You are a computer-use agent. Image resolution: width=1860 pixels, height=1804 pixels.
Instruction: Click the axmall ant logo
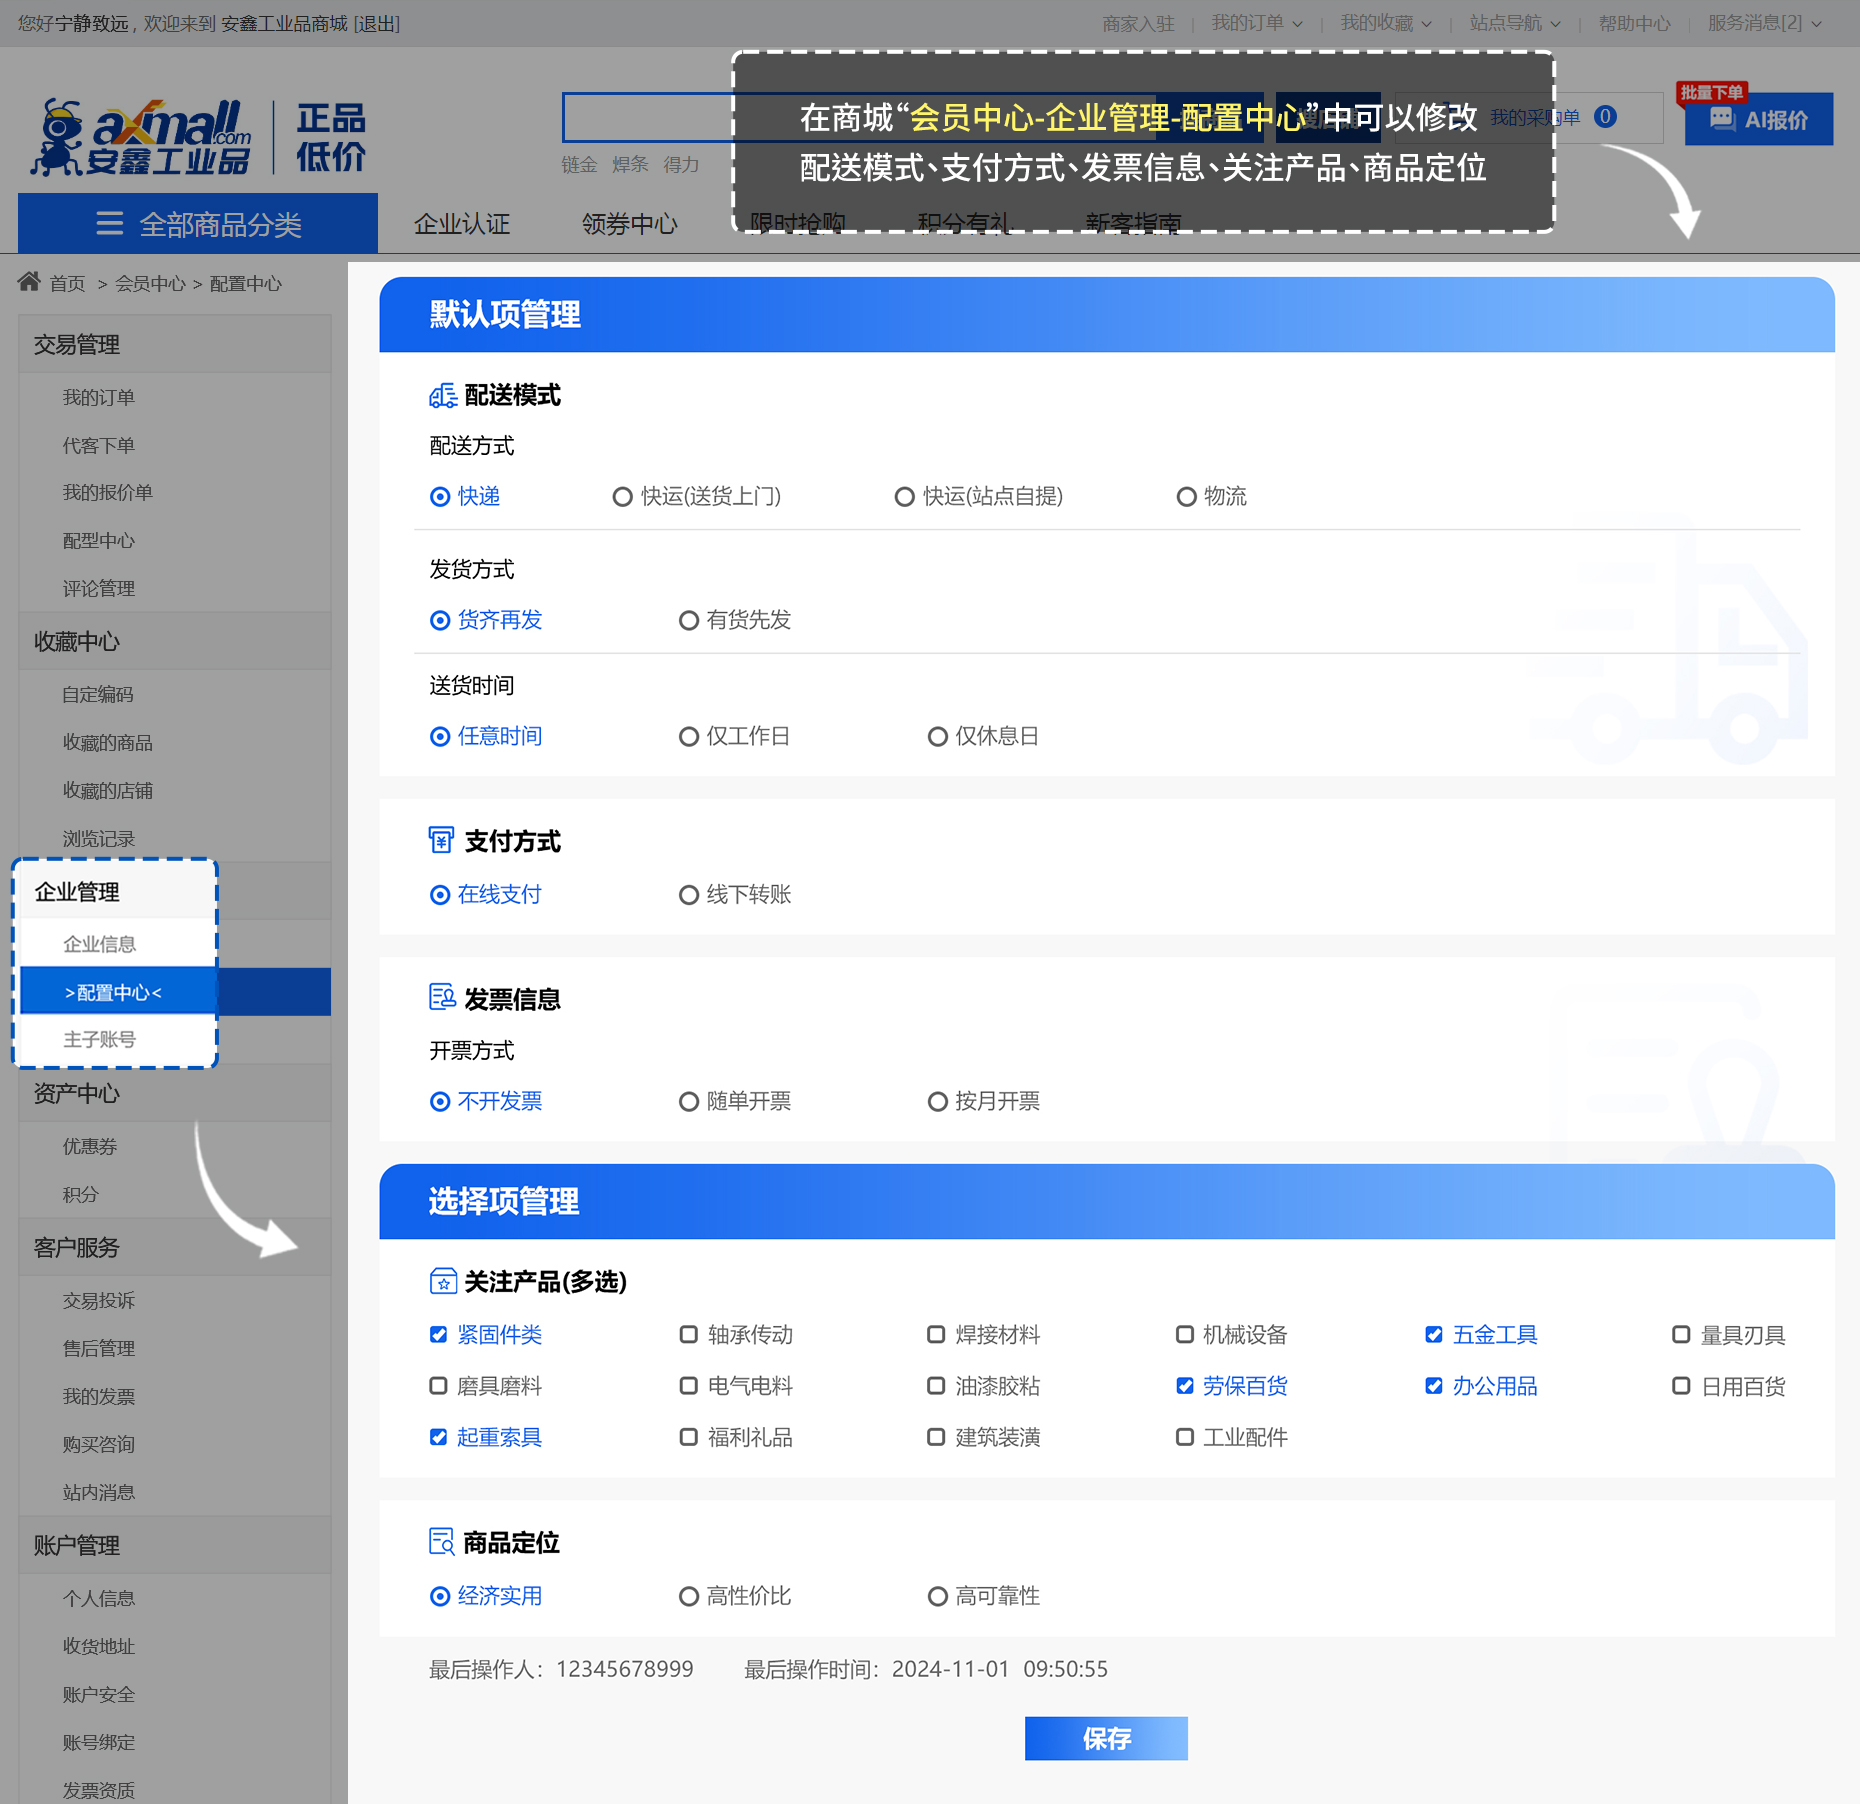142,137
